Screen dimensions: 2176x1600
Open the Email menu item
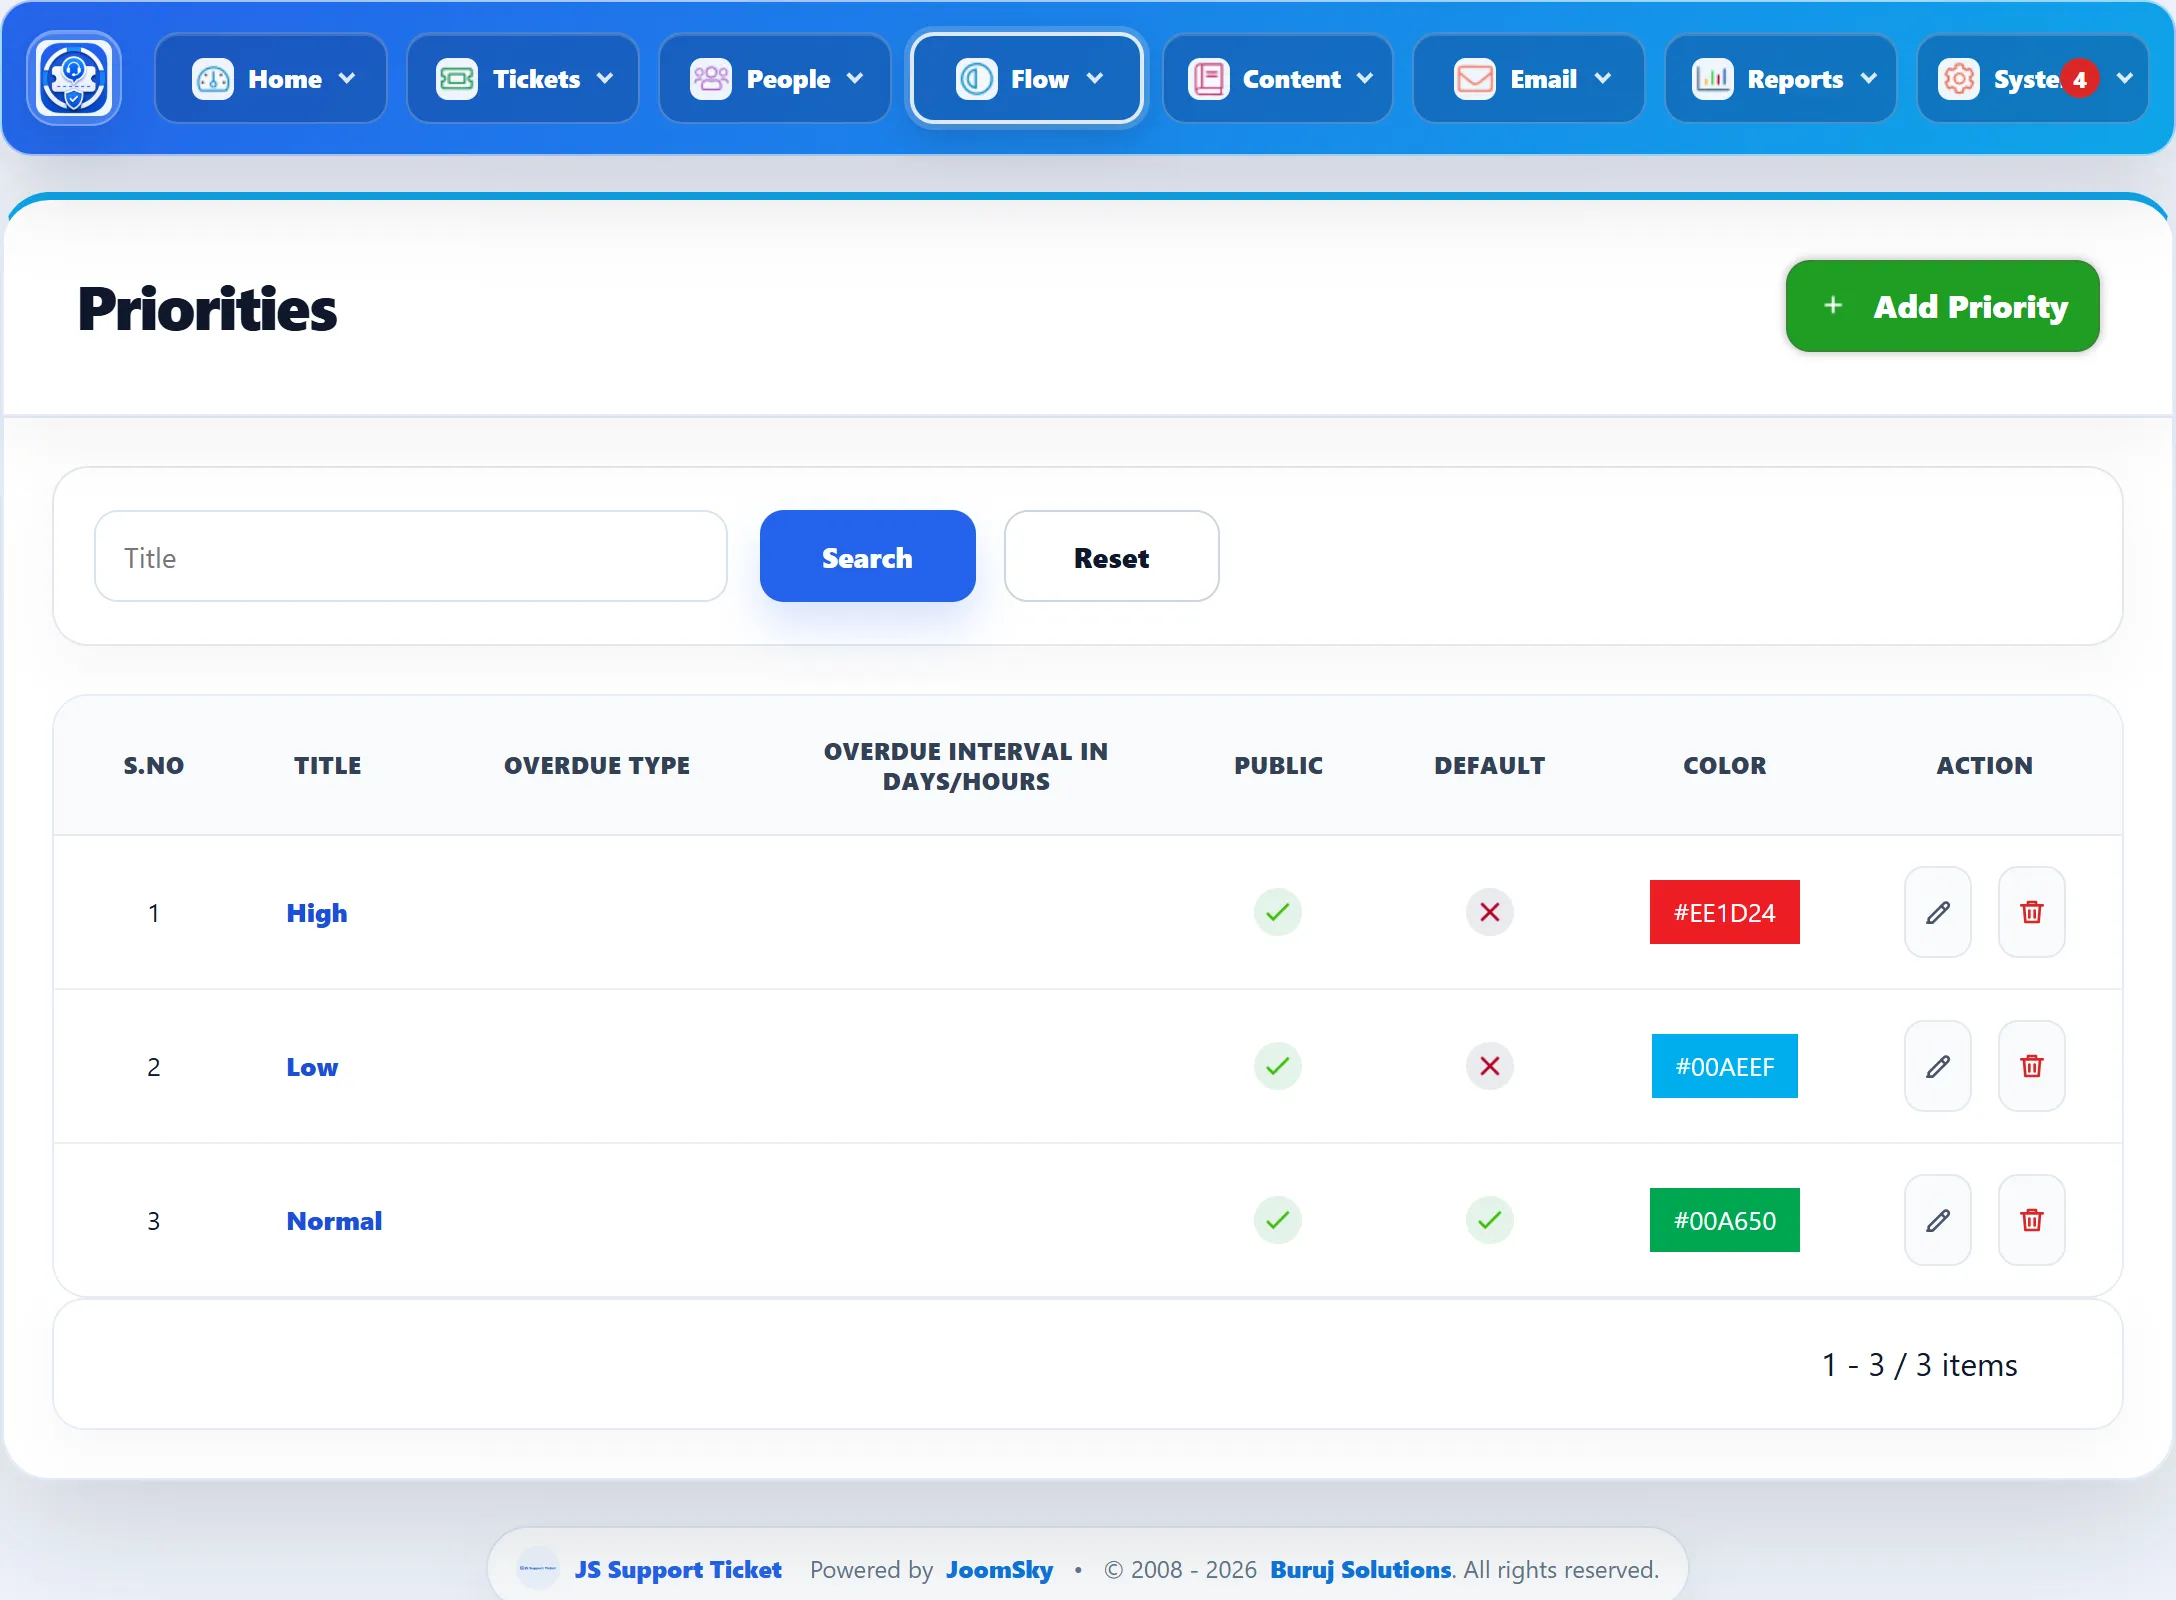click(1528, 79)
